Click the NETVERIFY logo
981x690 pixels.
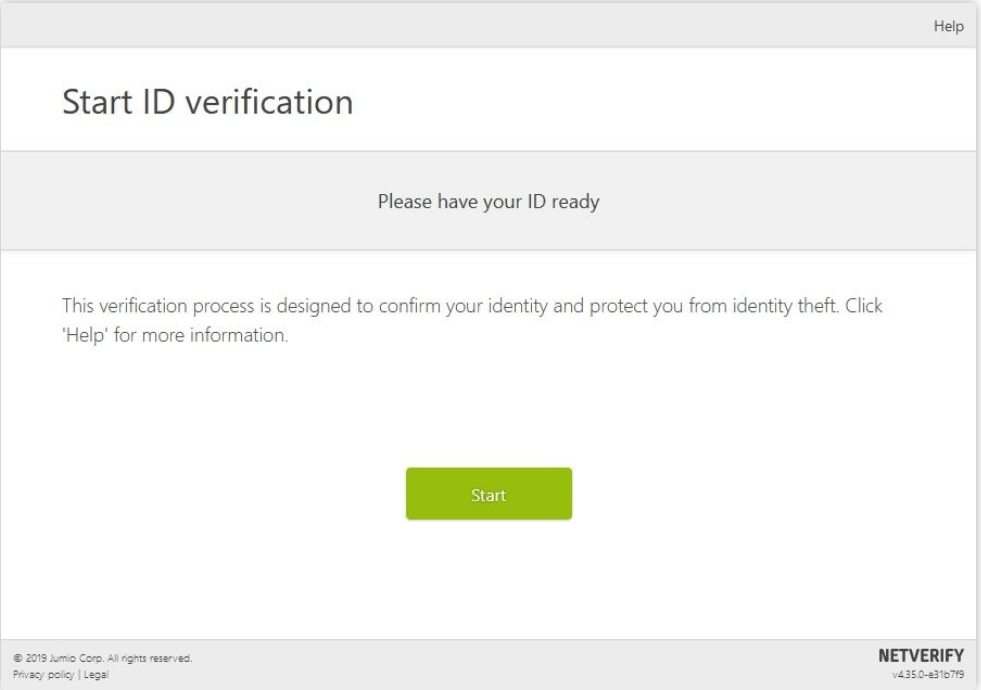click(x=921, y=656)
